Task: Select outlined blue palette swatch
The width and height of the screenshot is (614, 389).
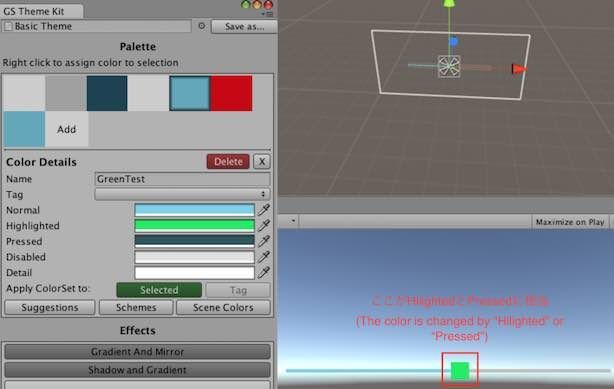Action: pos(190,93)
